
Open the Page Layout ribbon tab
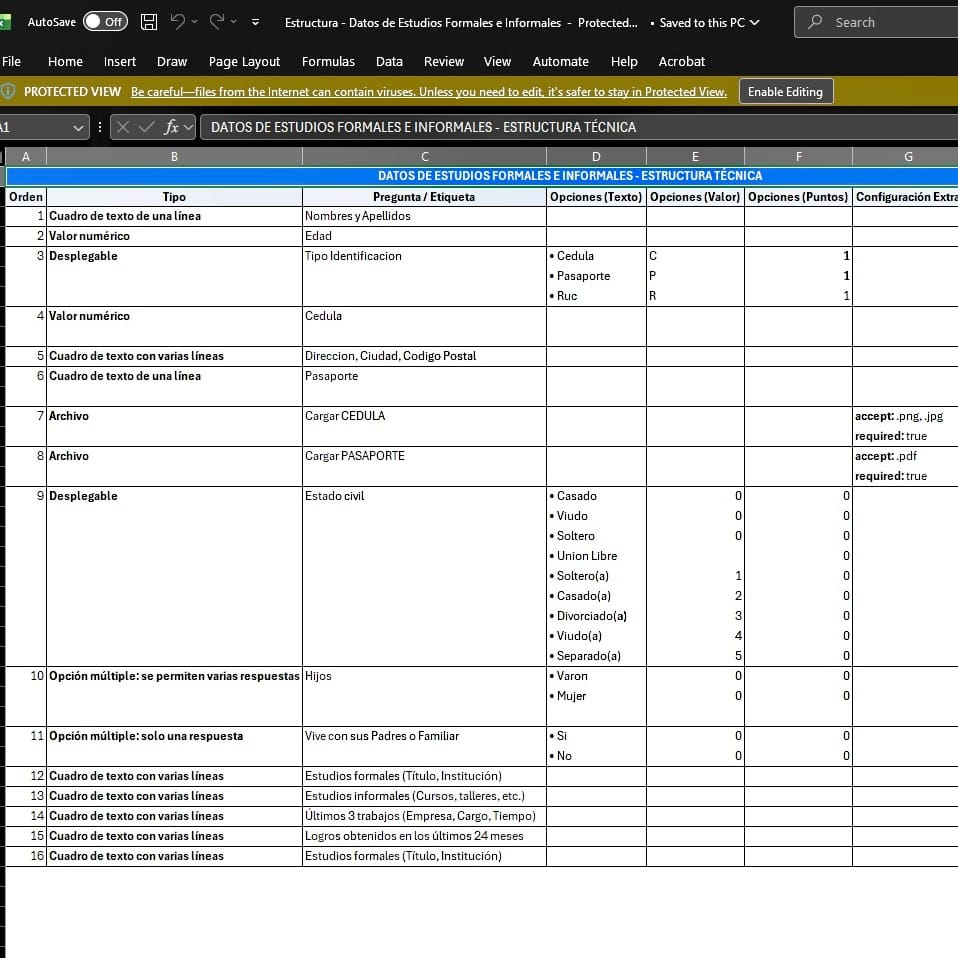[244, 62]
